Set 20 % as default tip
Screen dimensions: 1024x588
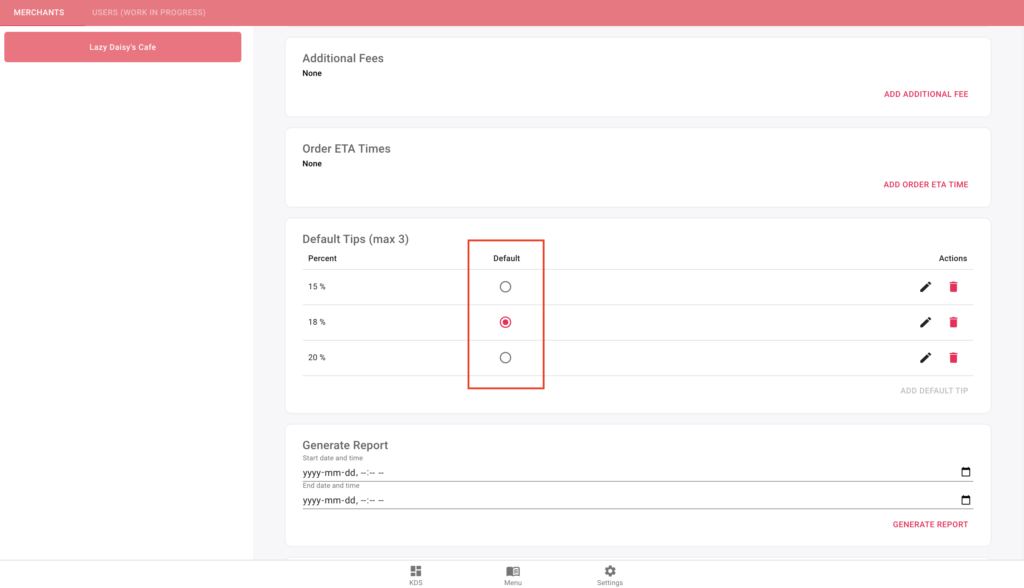pyautogui.click(x=505, y=357)
